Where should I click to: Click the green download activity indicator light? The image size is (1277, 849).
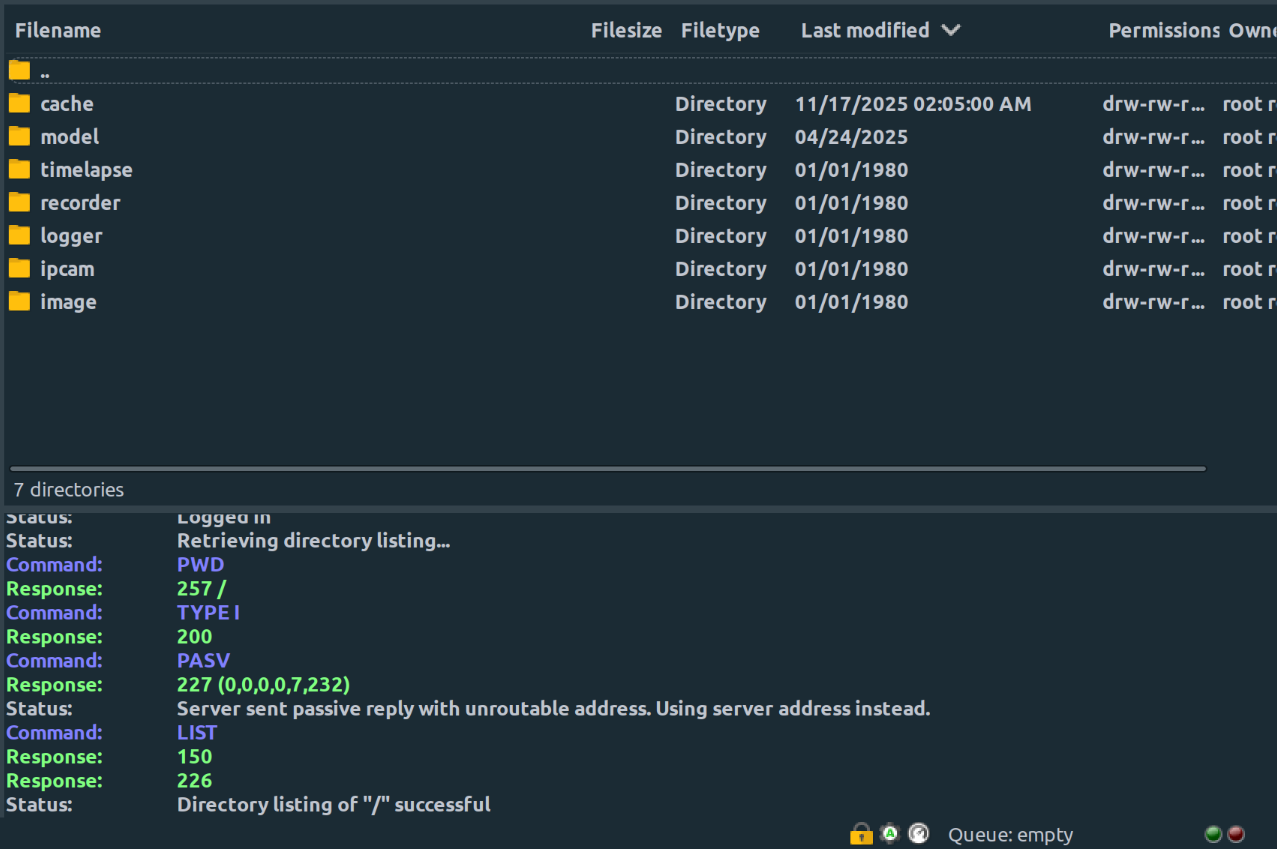[x=1212, y=833]
